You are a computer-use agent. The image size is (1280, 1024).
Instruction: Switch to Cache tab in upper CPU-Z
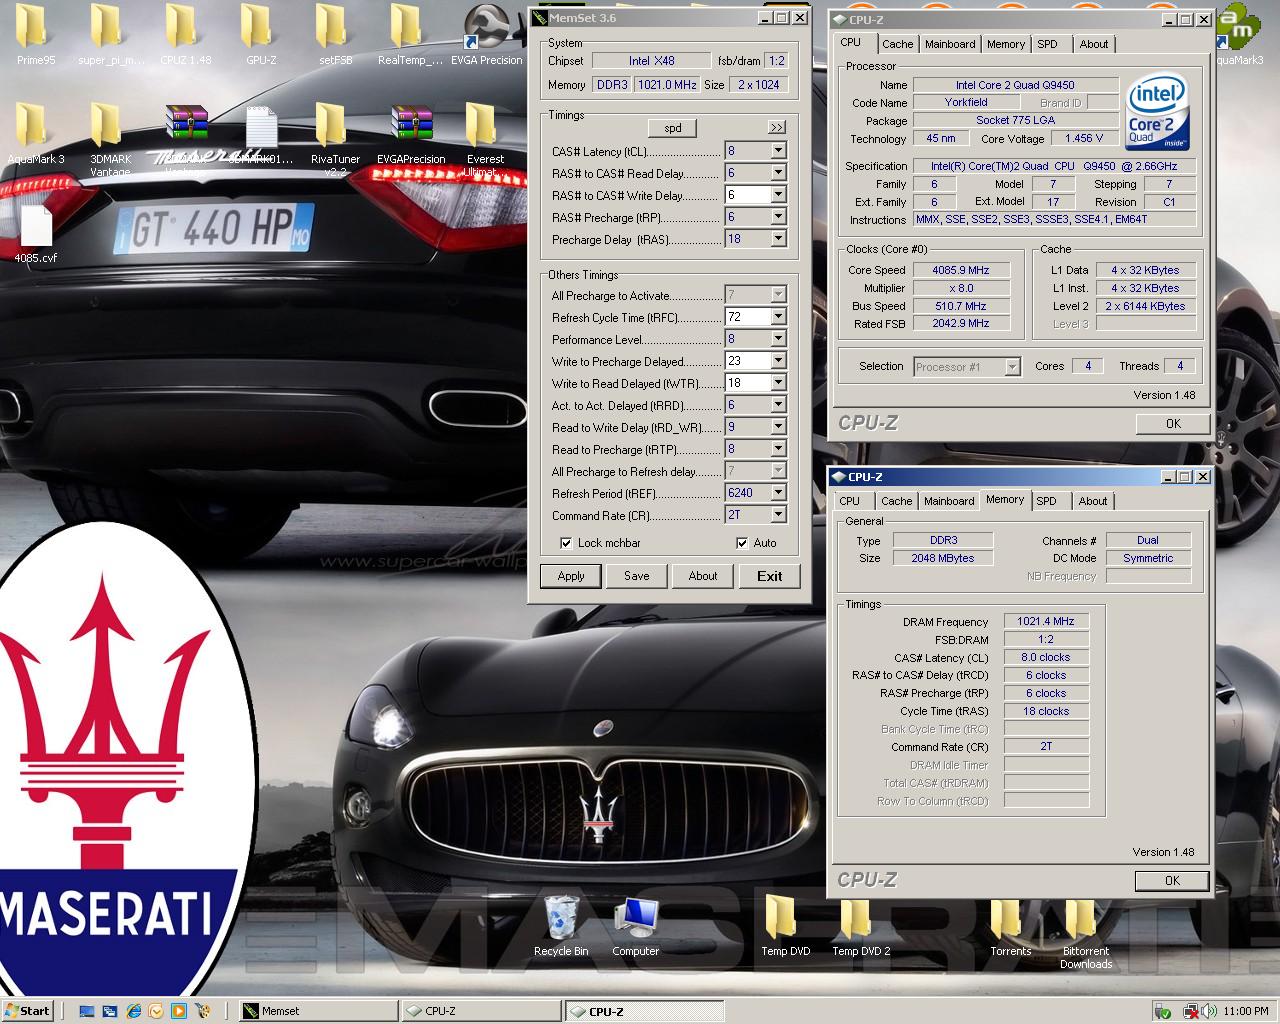(897, 44)
